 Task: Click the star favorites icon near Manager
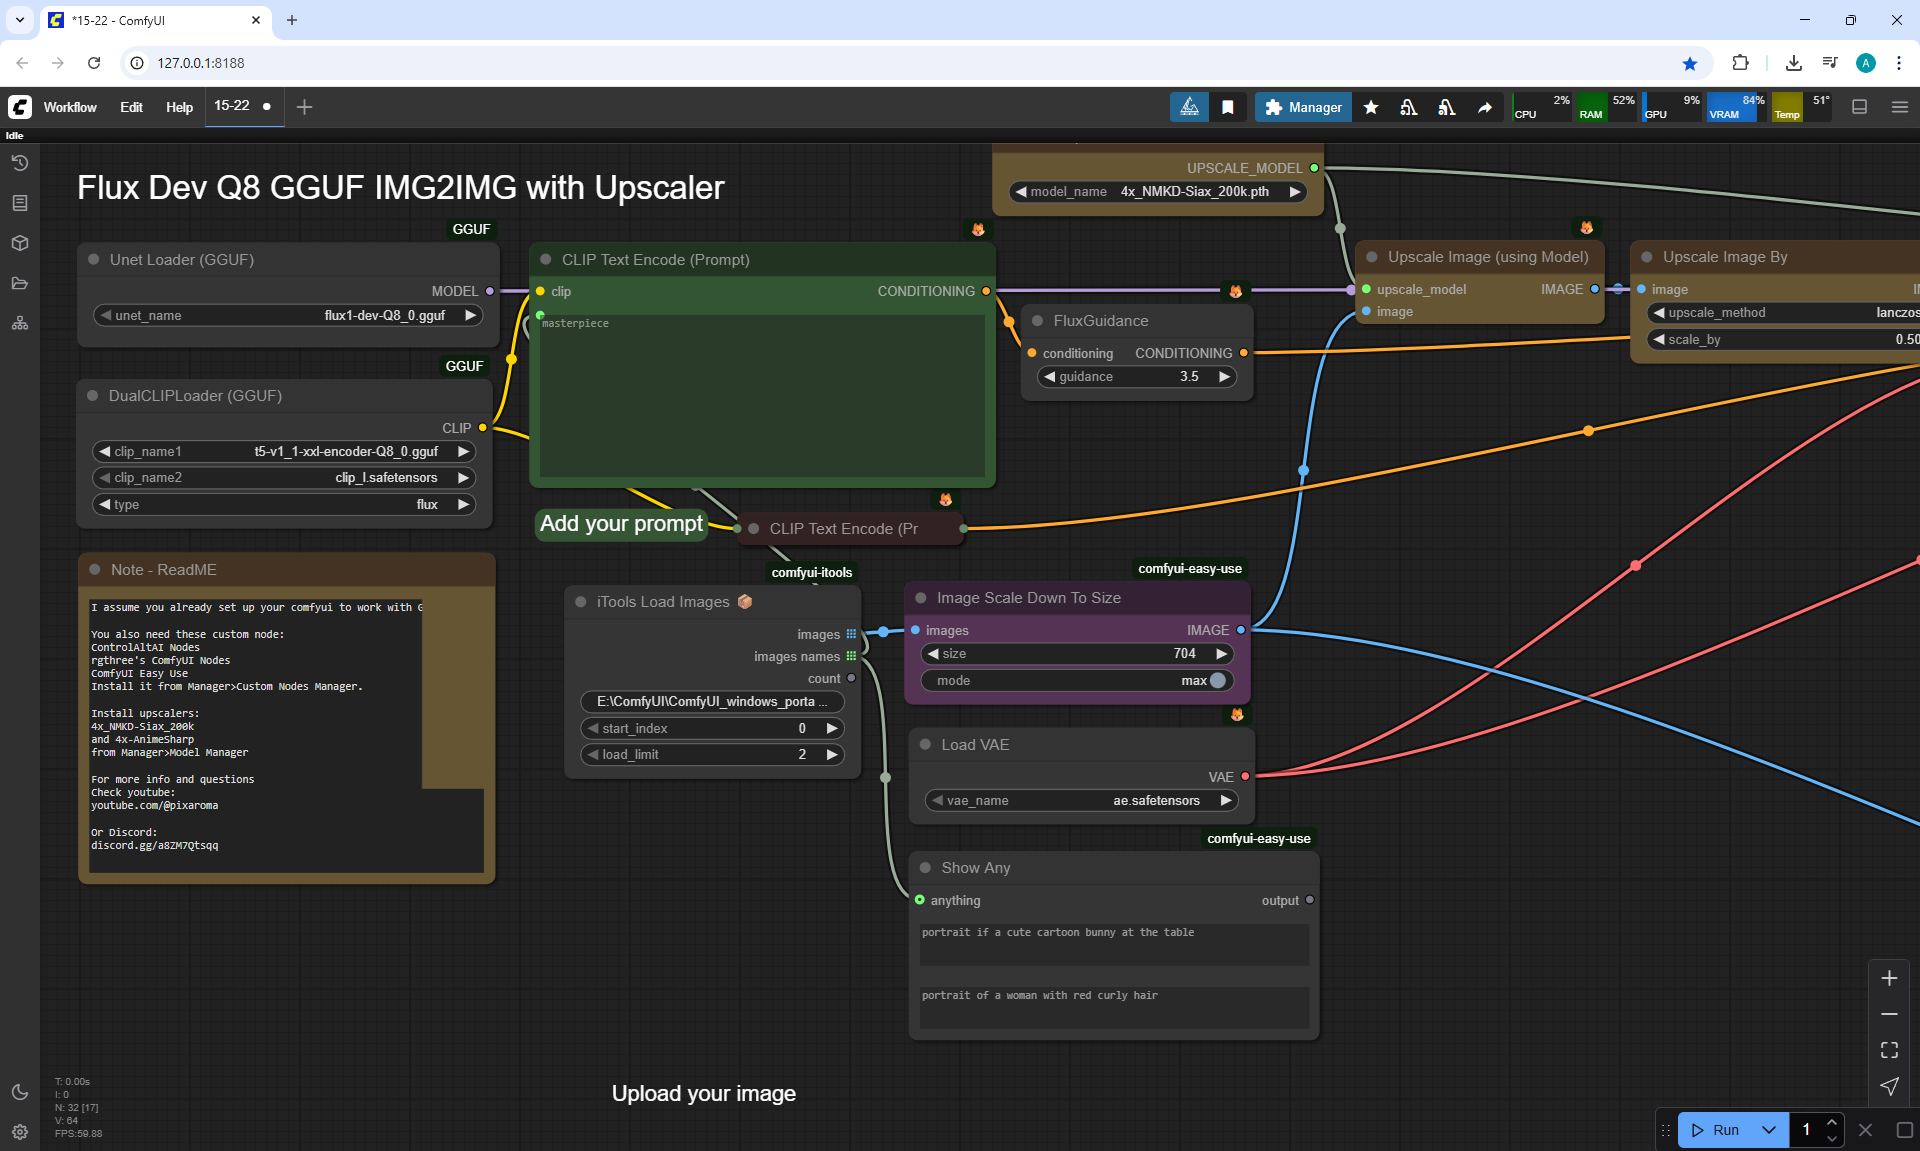pos(1371,107)
